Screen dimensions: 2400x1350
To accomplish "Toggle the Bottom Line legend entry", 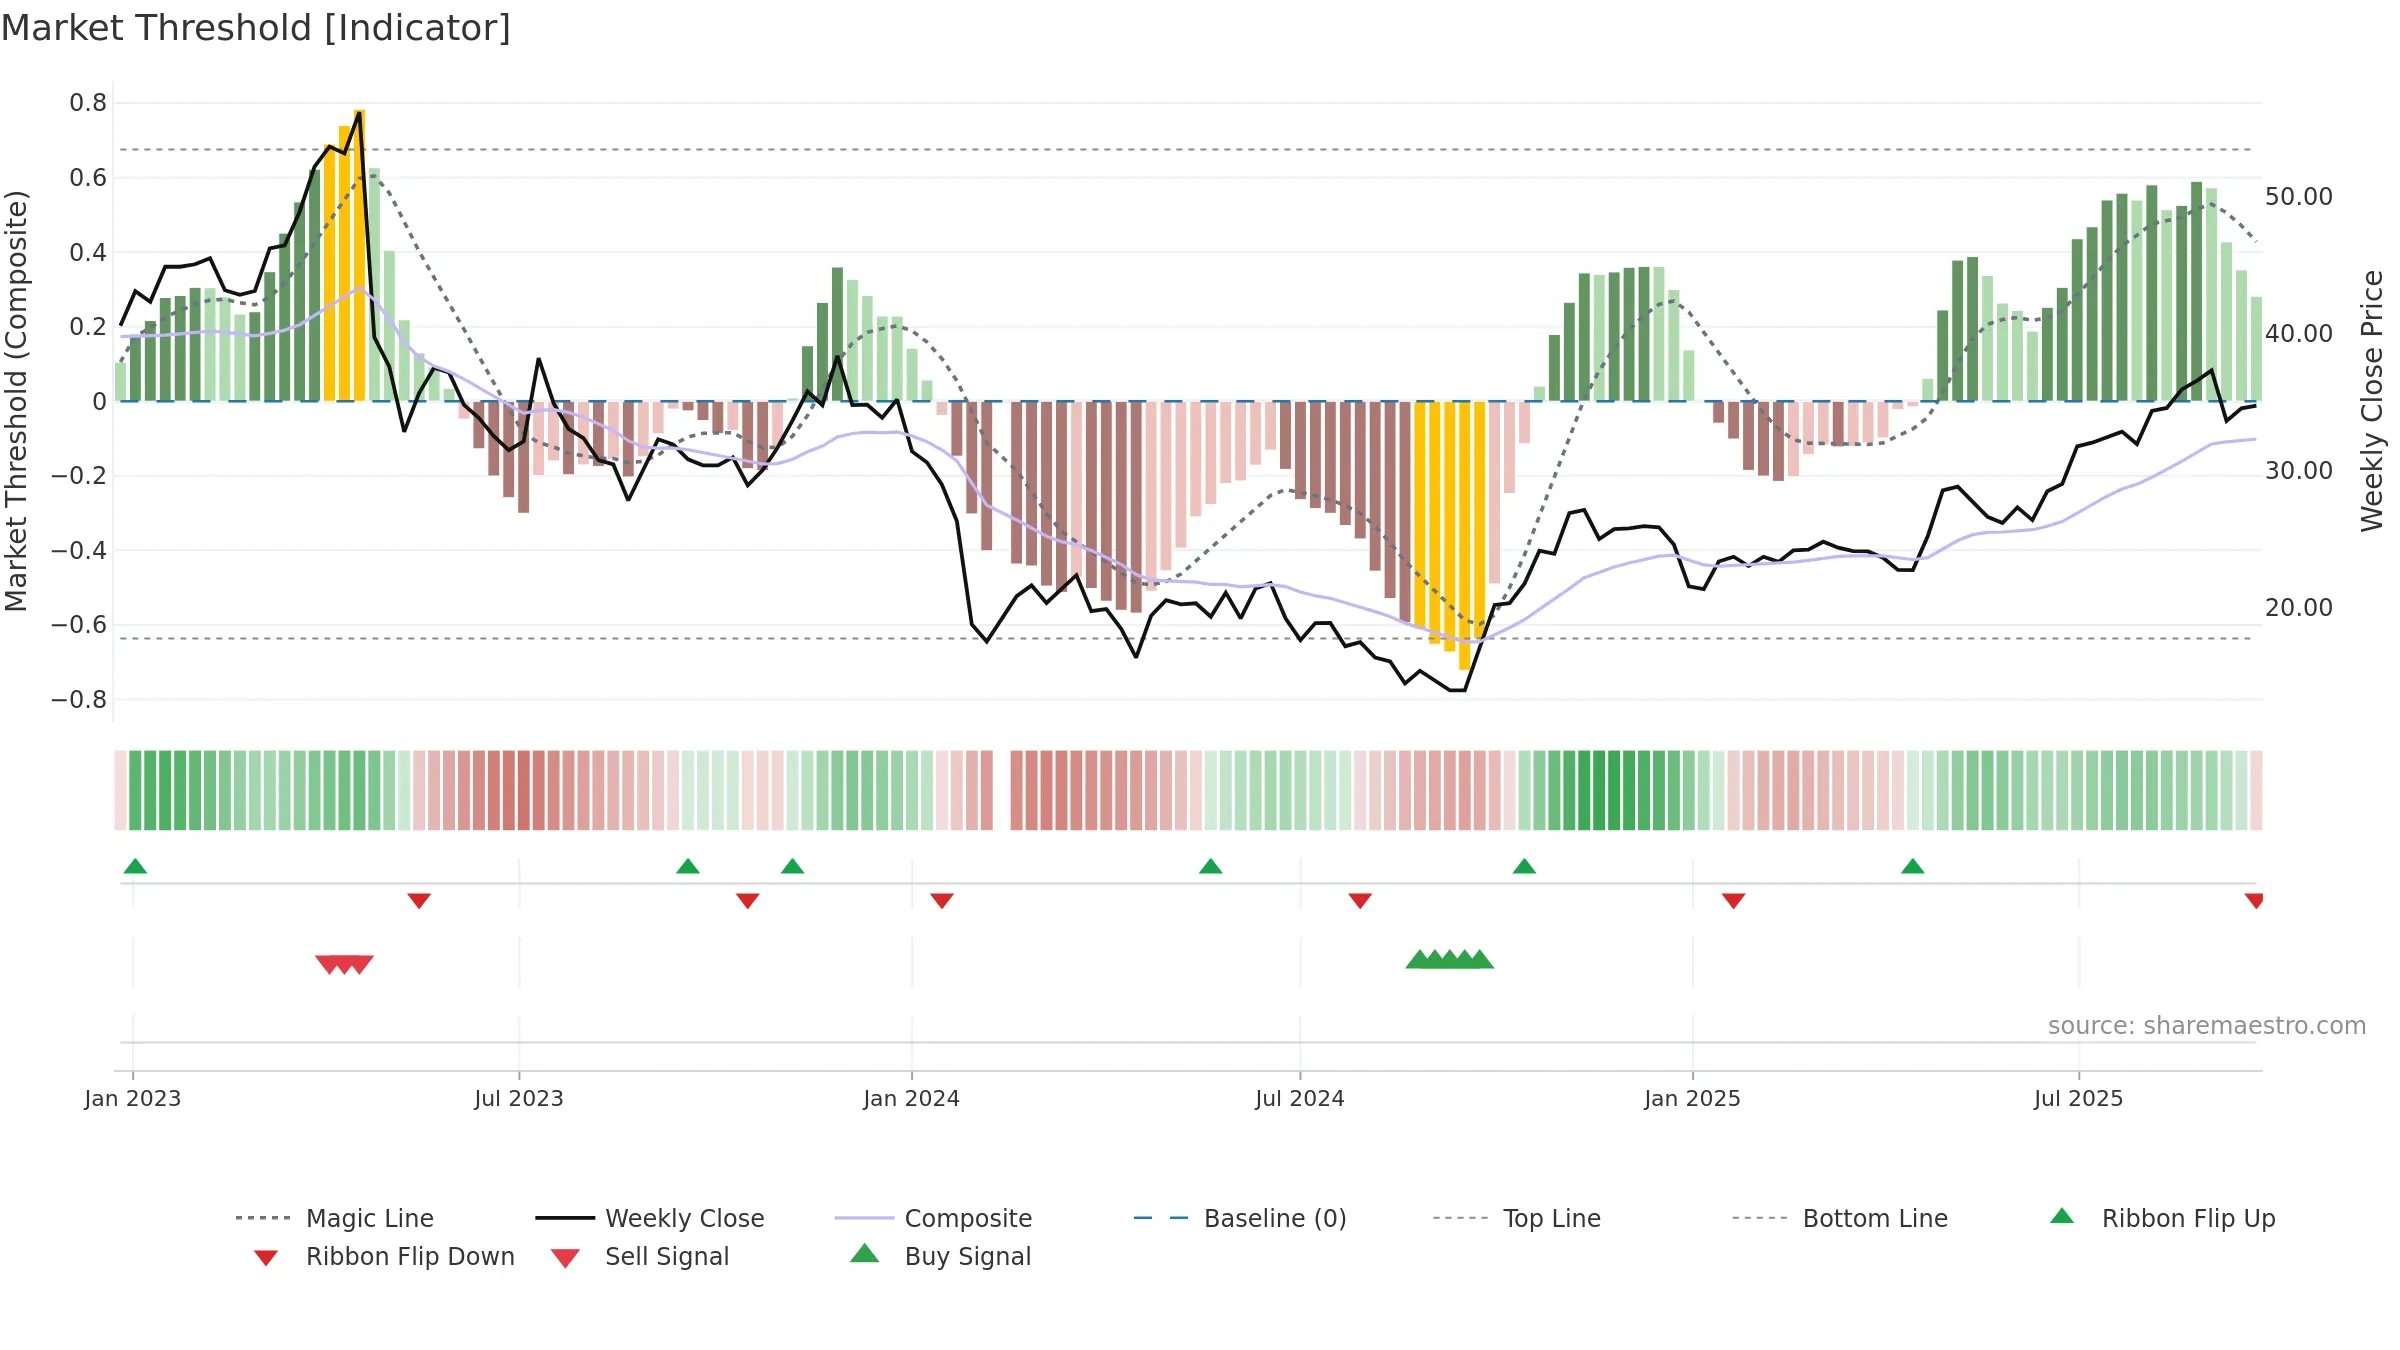I will tap(1840, 1218).
